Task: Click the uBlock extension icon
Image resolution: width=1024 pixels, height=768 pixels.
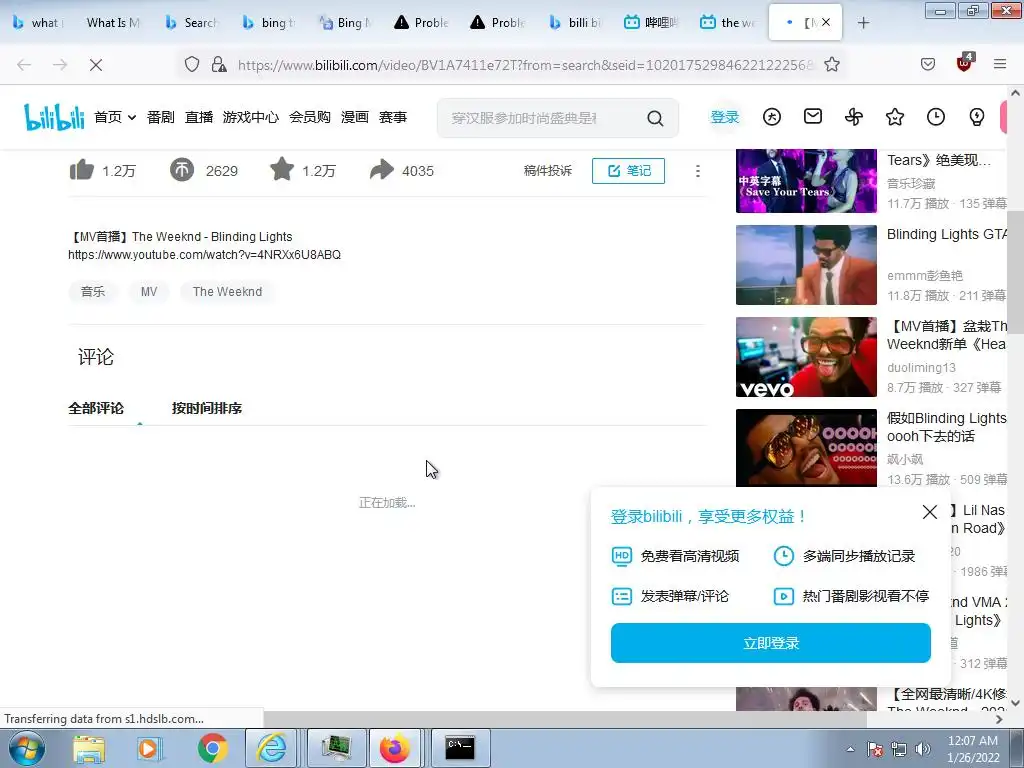Action: coord(964,63)
